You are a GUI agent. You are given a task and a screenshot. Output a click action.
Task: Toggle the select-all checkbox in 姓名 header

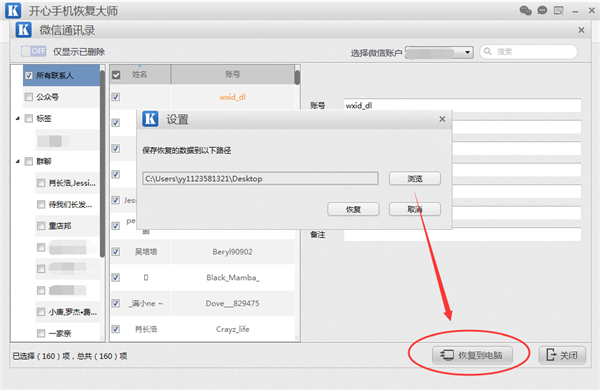click(x=116, y=75)
